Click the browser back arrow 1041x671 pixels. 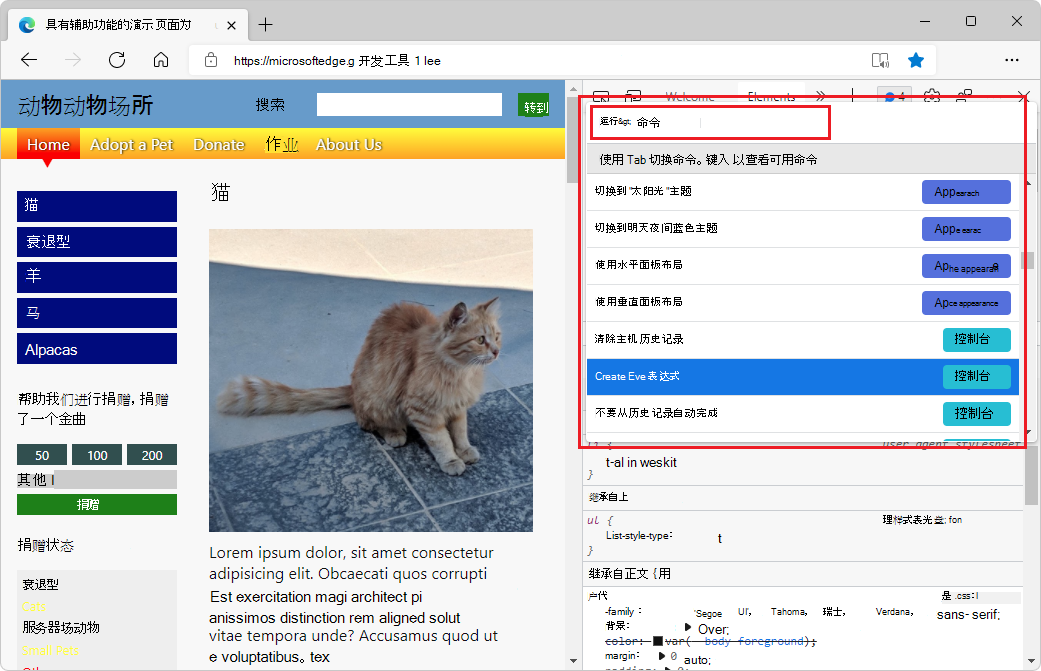click(x=29, y=60)
